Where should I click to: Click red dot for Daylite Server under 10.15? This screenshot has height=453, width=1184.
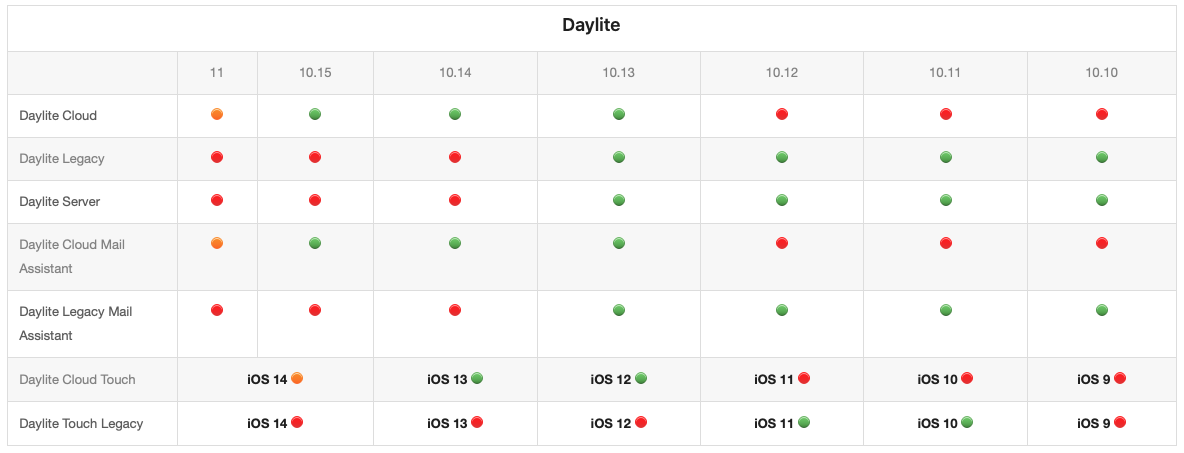click(x=315, y=200)
